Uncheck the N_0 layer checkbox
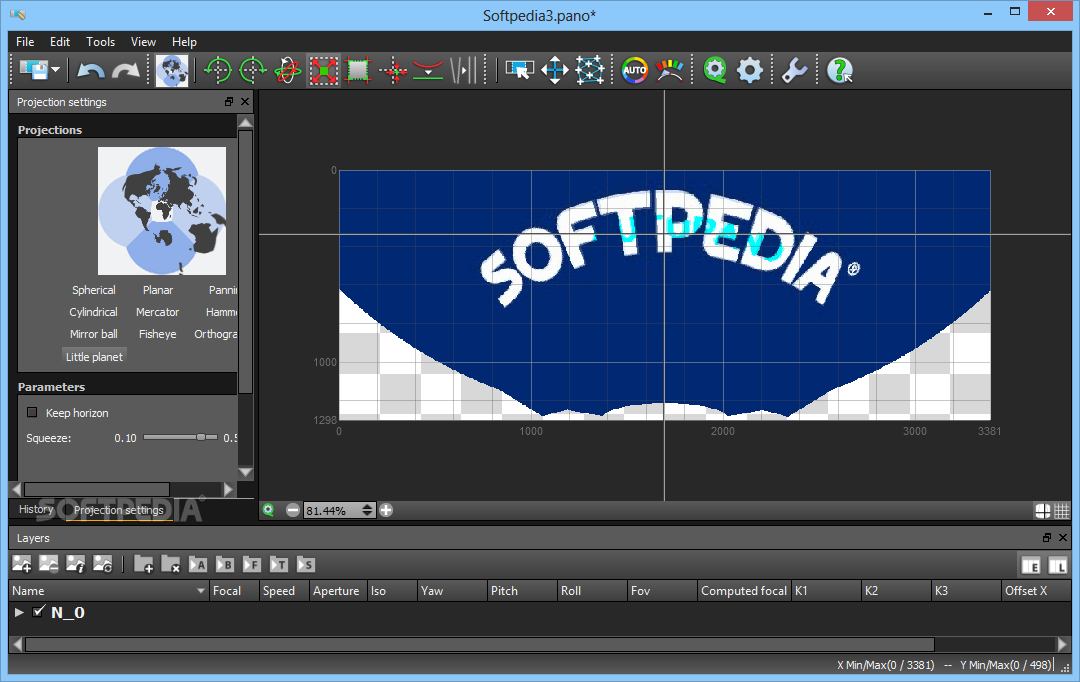 [39, 611]
